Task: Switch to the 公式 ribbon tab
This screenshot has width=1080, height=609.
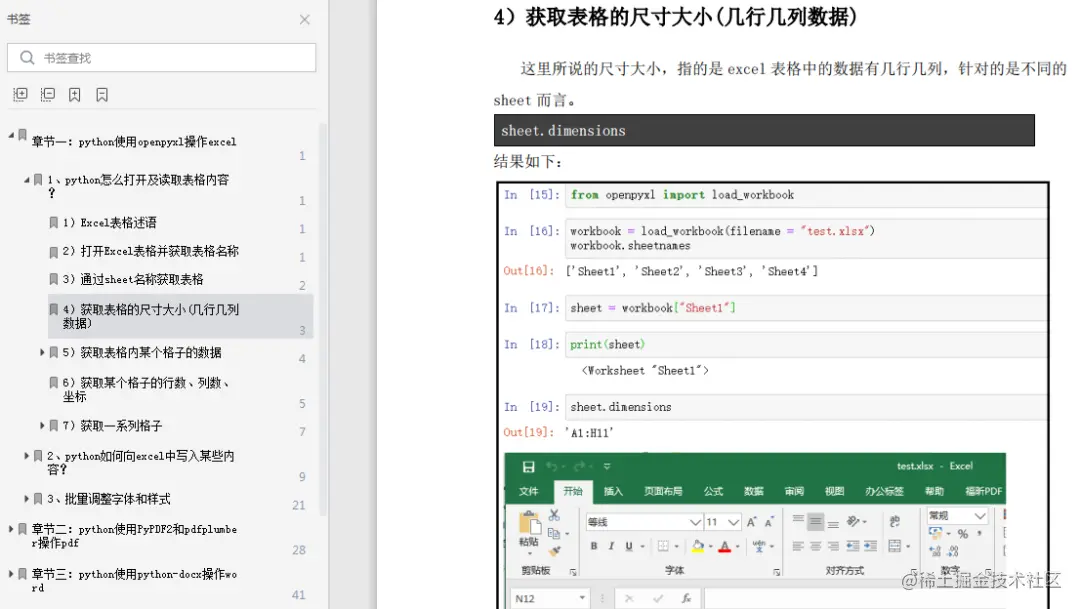Action: click(x=713, y=490)
